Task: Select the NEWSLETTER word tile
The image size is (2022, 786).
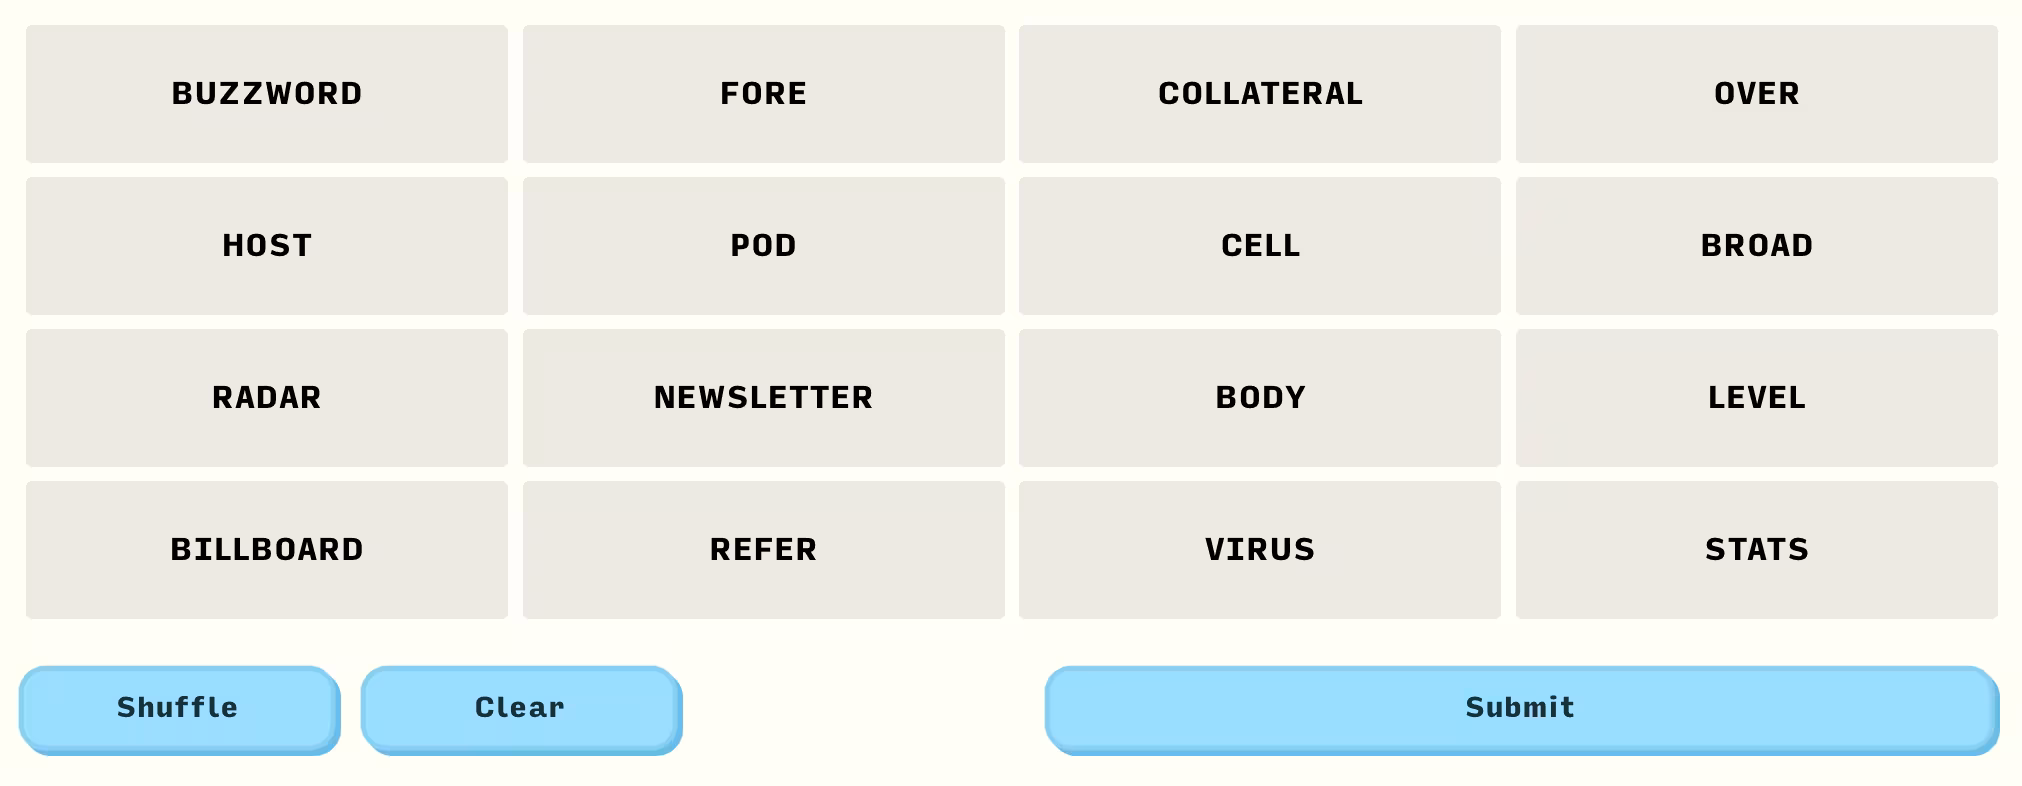Action: coord(763,398)
